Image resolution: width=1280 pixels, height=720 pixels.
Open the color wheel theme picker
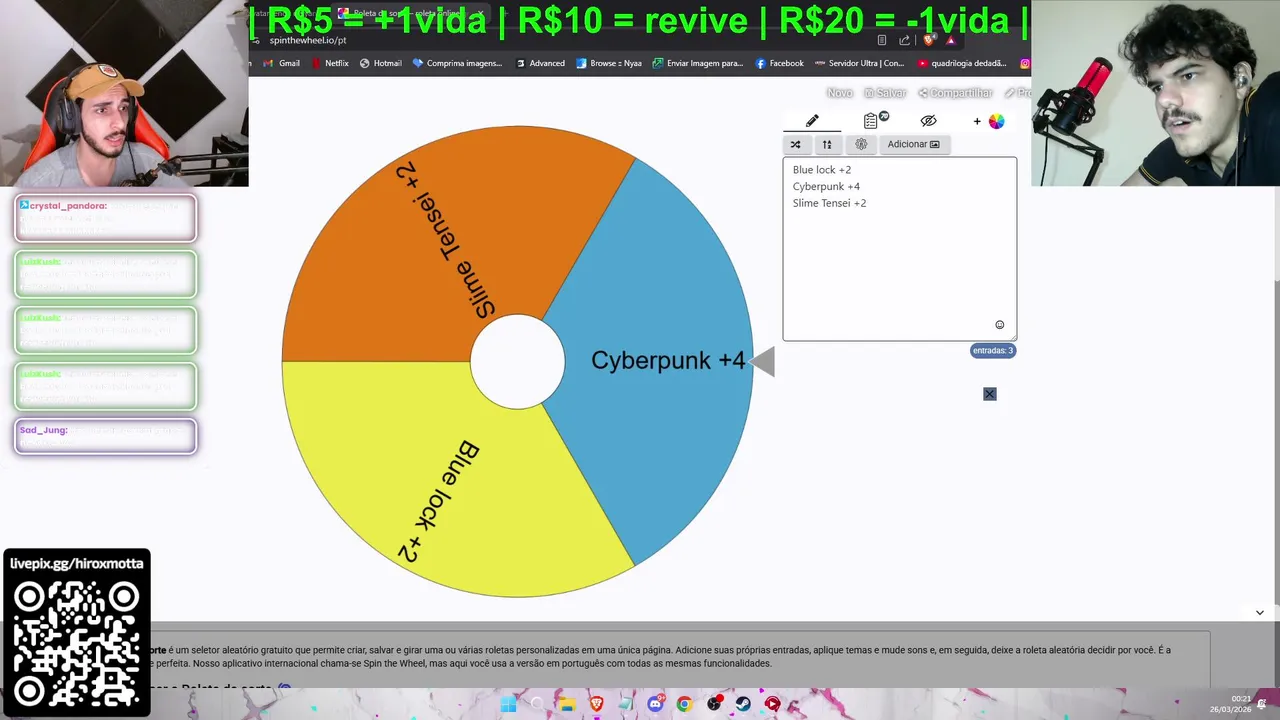pos(996,121)
